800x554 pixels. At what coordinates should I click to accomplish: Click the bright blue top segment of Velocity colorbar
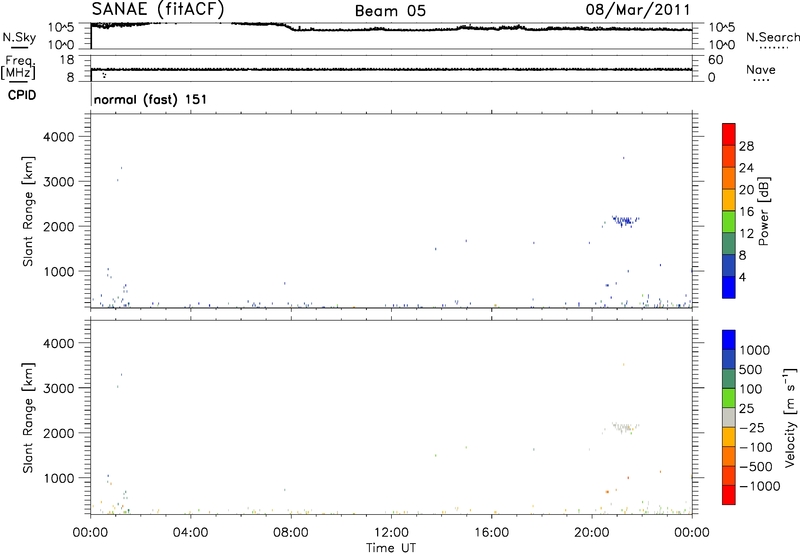[729, 340]
